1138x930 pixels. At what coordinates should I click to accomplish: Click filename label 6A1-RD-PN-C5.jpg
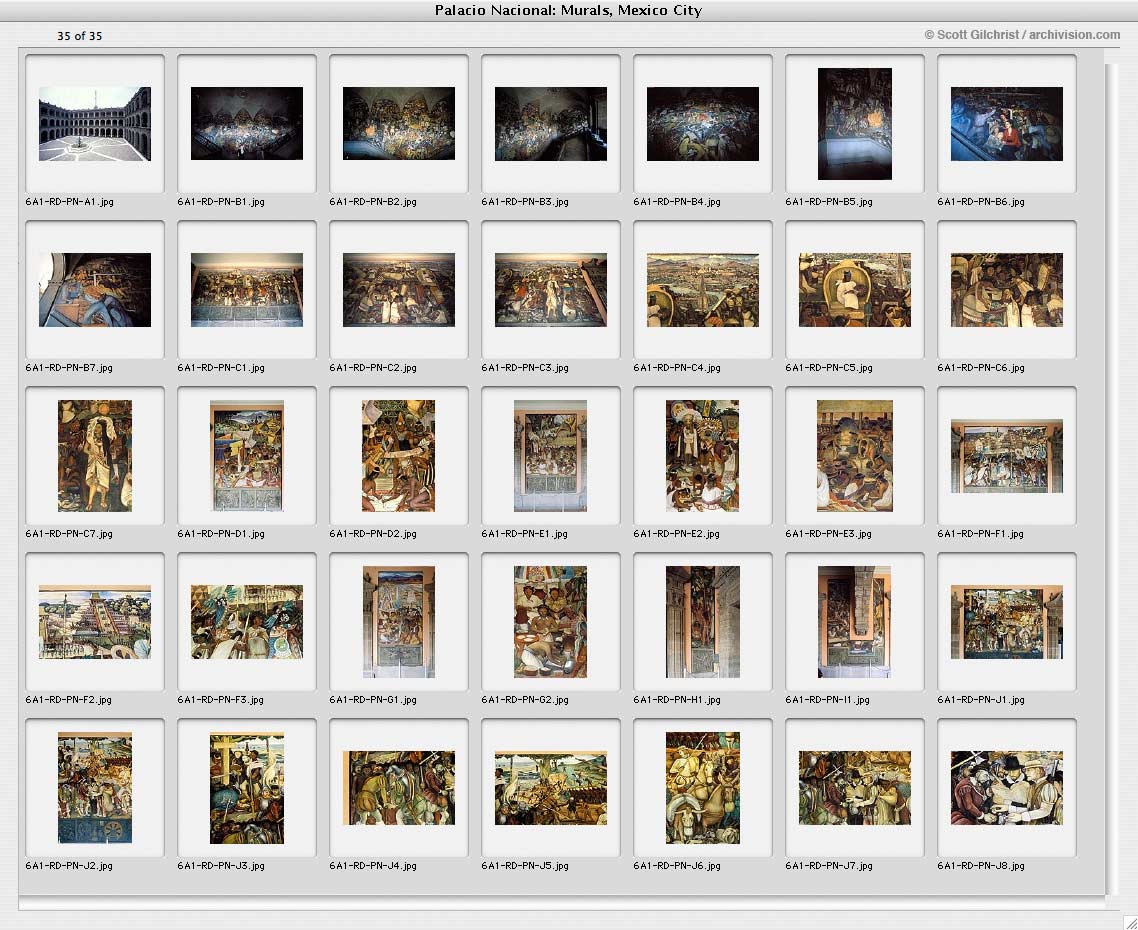[829, 368]
